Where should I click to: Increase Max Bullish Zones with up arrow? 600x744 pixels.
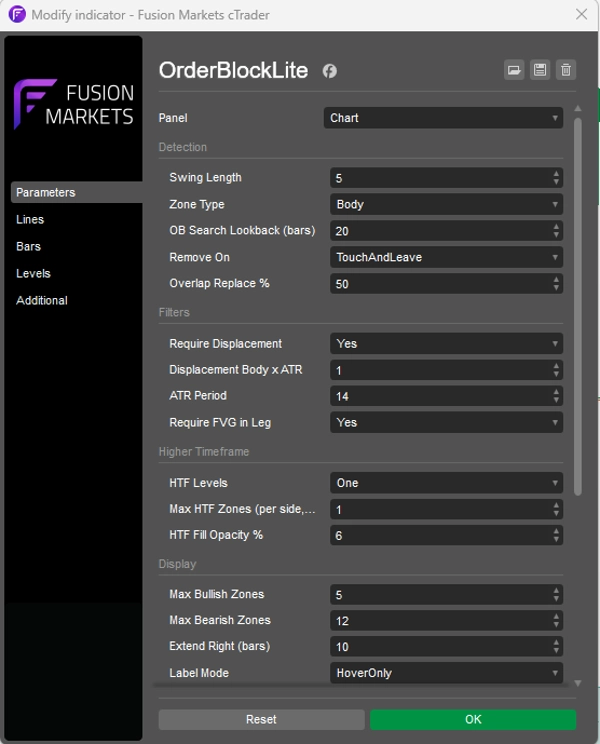[x=556, y=591]
